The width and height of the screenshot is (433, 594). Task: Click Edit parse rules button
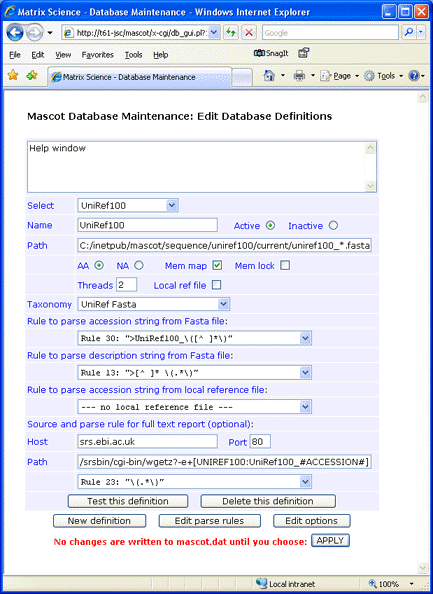209,521
